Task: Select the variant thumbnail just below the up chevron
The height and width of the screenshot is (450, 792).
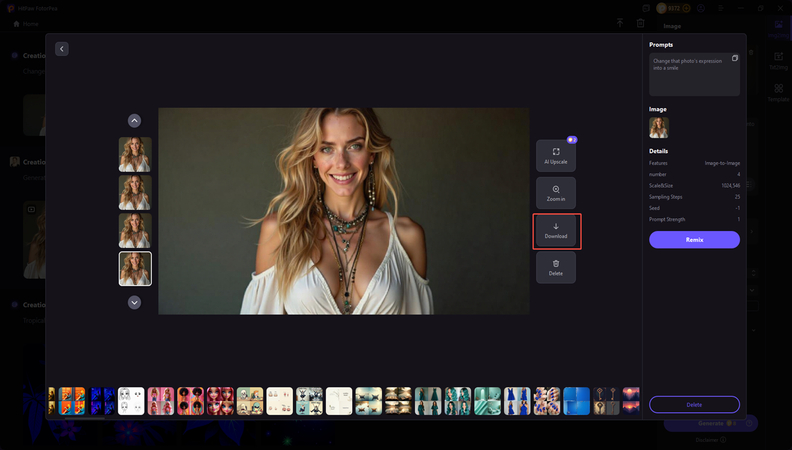Action: [x=135, y=155]
